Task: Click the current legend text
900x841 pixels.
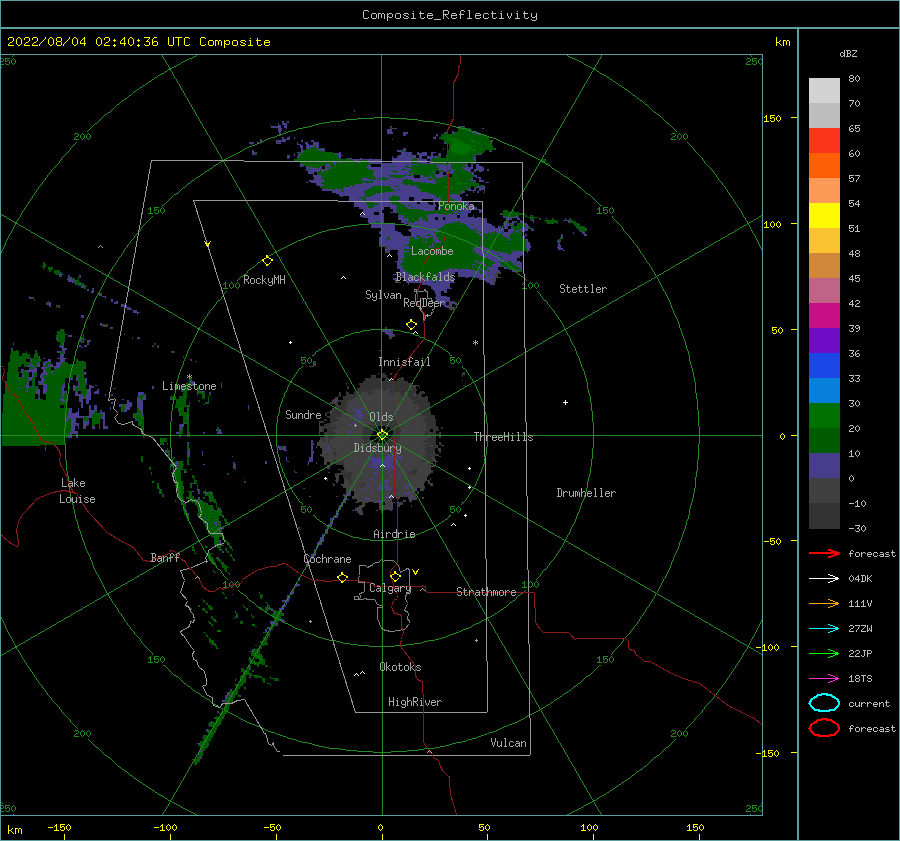Action: point(869,704)
